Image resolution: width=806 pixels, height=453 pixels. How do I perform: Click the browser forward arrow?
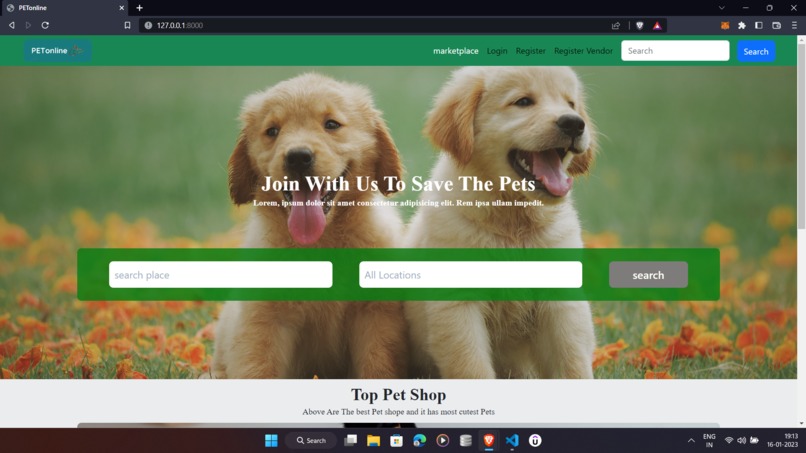[28, 25]
